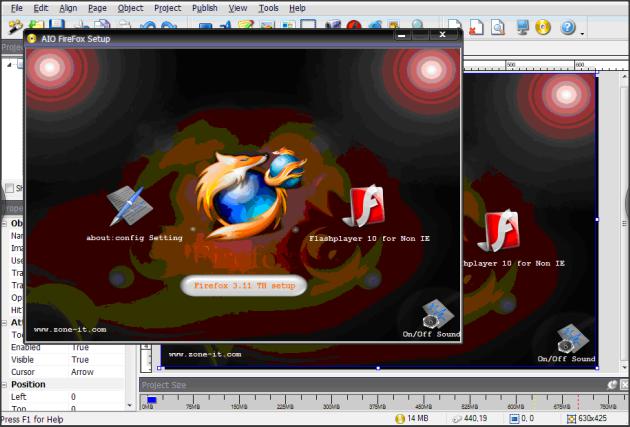This screenshot has width=630, height=427.
Task: Click the AIO FireFox Setup title bar disc icon
Action: point(32,39)
